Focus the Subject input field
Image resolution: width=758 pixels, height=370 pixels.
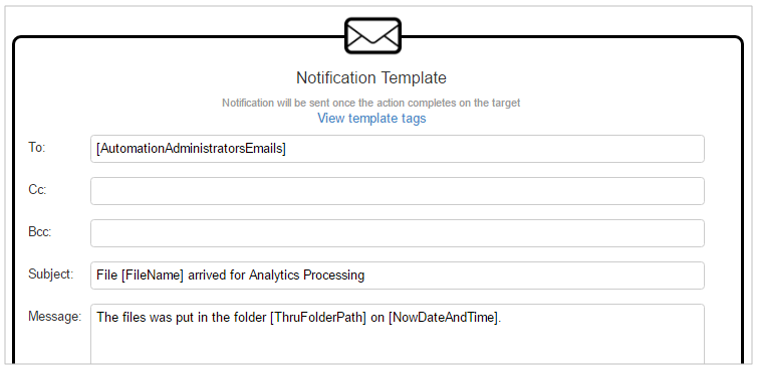pyautogui.click(x=397, y=276)
